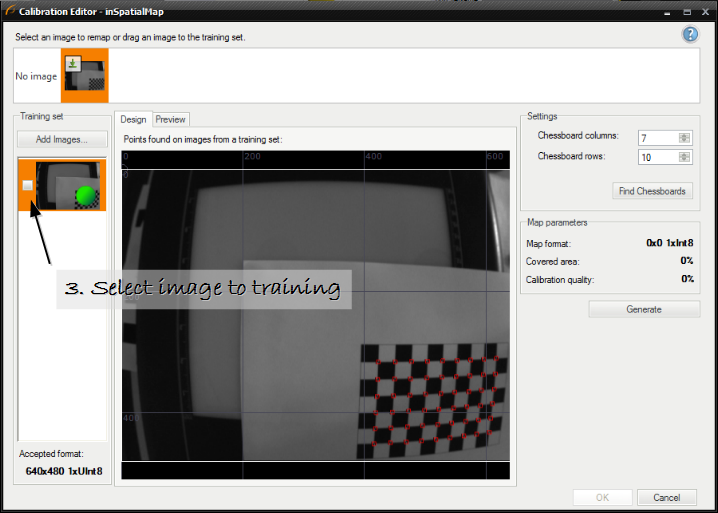Select the training set image thumbnail
718x513 pixels.
click(70, 185)
